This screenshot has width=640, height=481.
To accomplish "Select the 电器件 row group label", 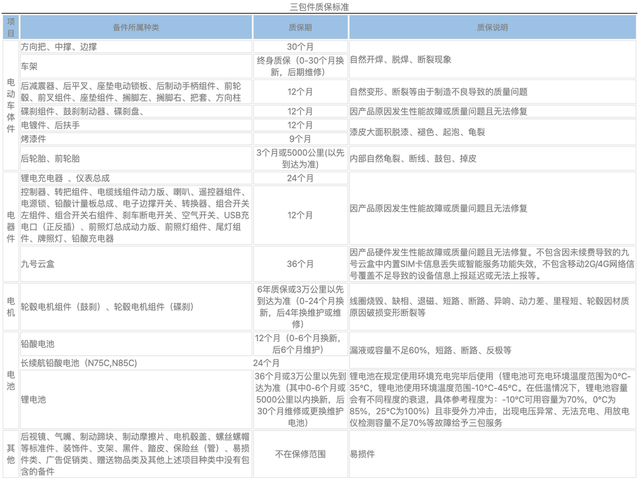I will (11, 227).
